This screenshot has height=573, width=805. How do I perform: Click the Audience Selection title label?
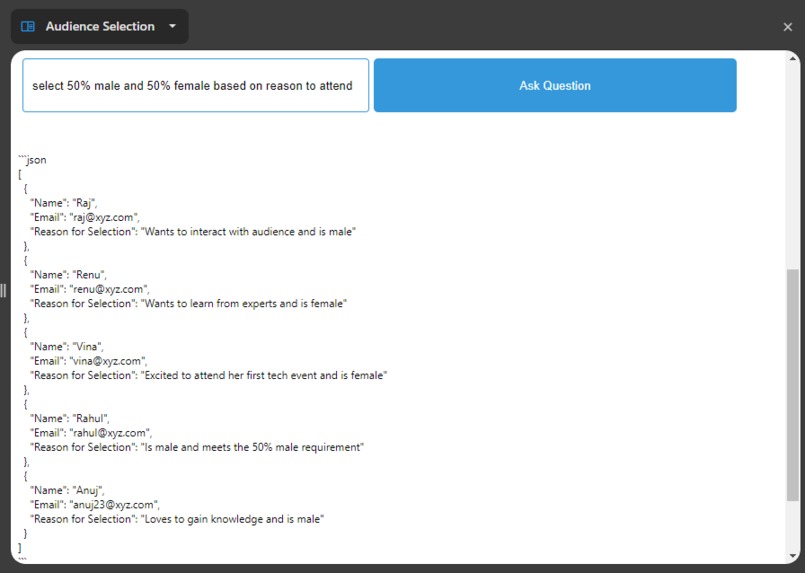(100, 26)
